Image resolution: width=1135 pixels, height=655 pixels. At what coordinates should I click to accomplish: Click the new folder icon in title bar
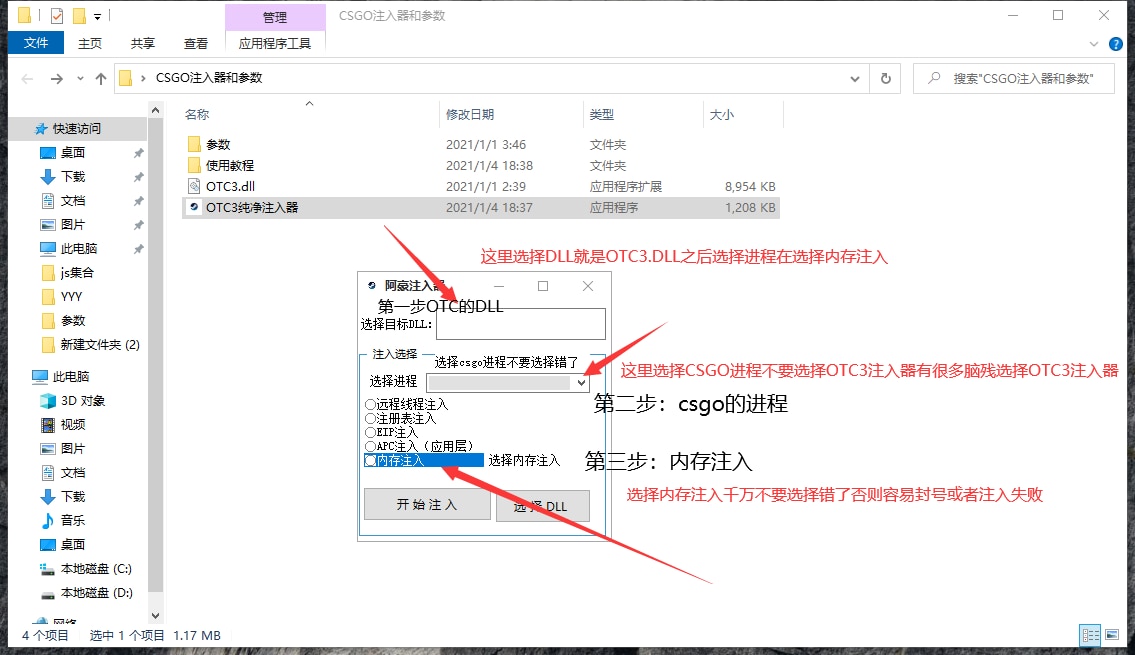pyautogui.click(x=79, y=15)
